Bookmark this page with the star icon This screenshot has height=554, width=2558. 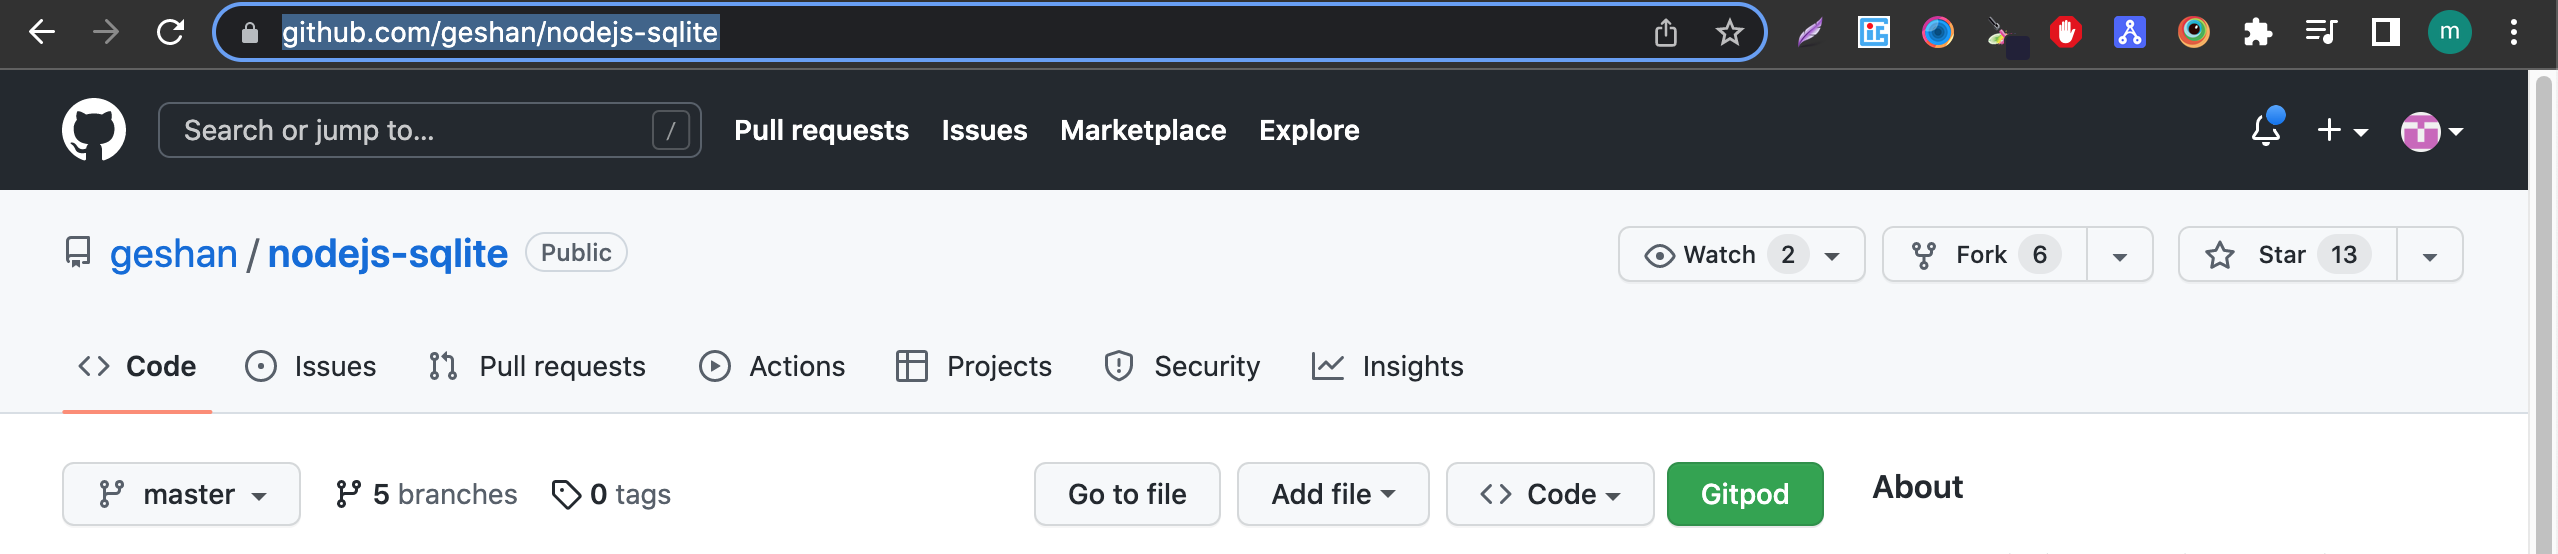pos(1729,33)
